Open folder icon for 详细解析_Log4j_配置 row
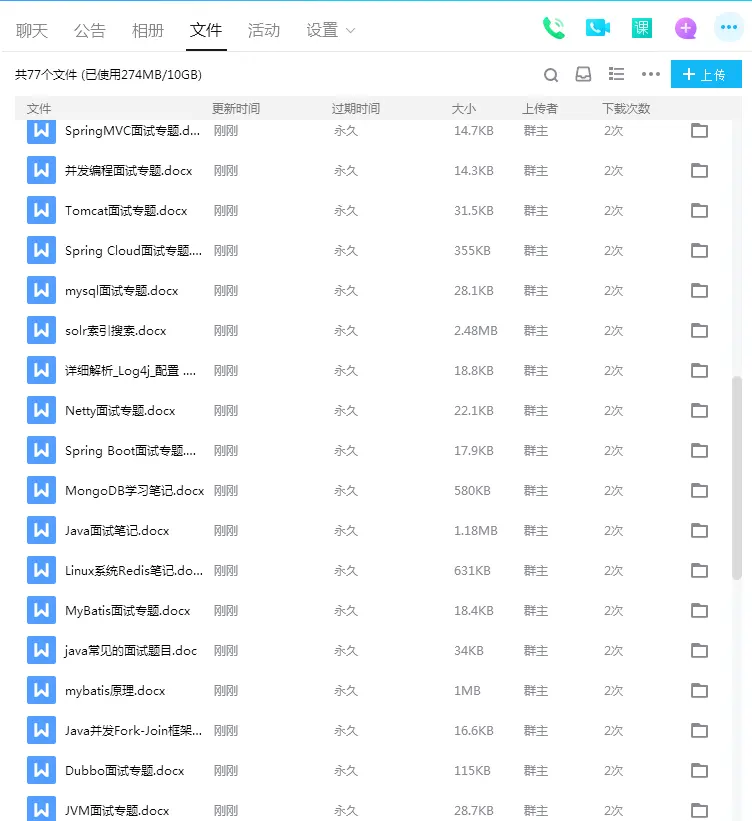 [x=699, y=370]
